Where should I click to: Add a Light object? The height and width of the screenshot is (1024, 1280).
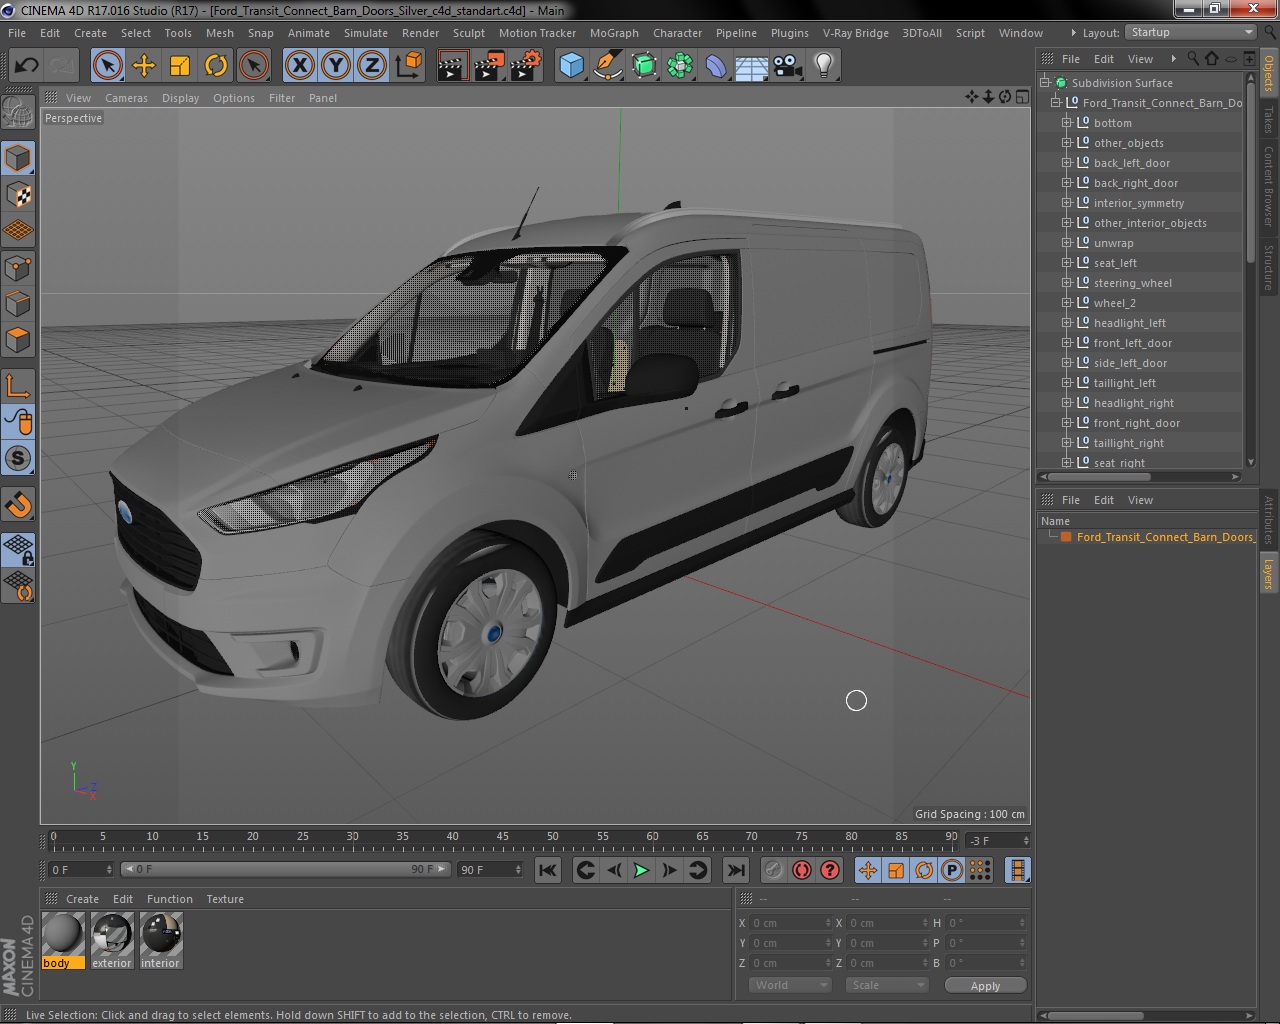tap(824, 66)
